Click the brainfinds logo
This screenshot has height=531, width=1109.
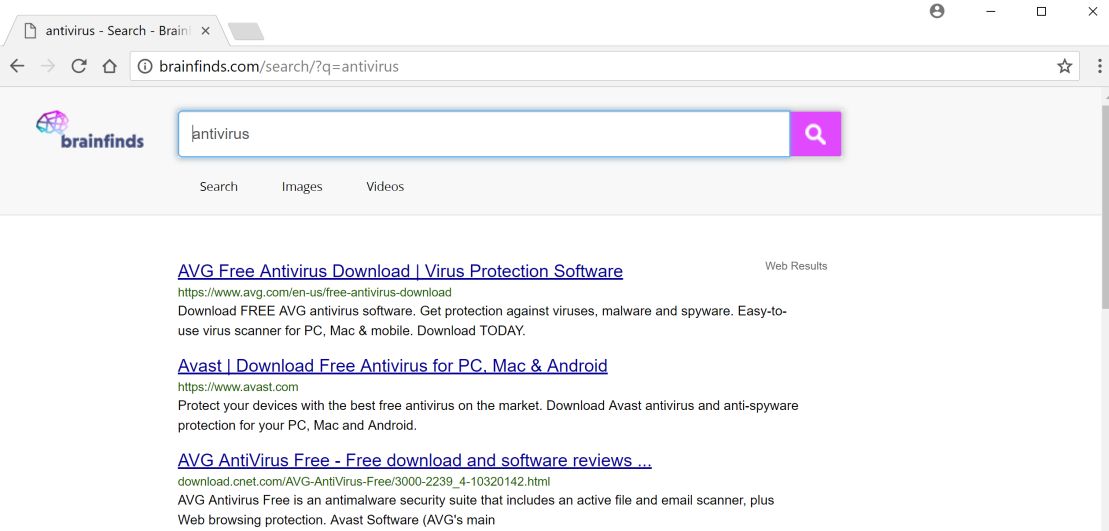(x=90, y=130)
